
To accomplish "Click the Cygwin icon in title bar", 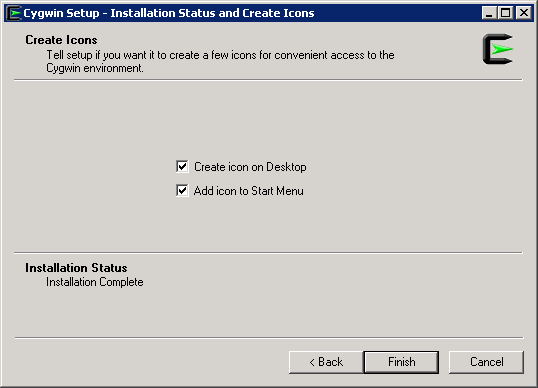I will (14, 13).
